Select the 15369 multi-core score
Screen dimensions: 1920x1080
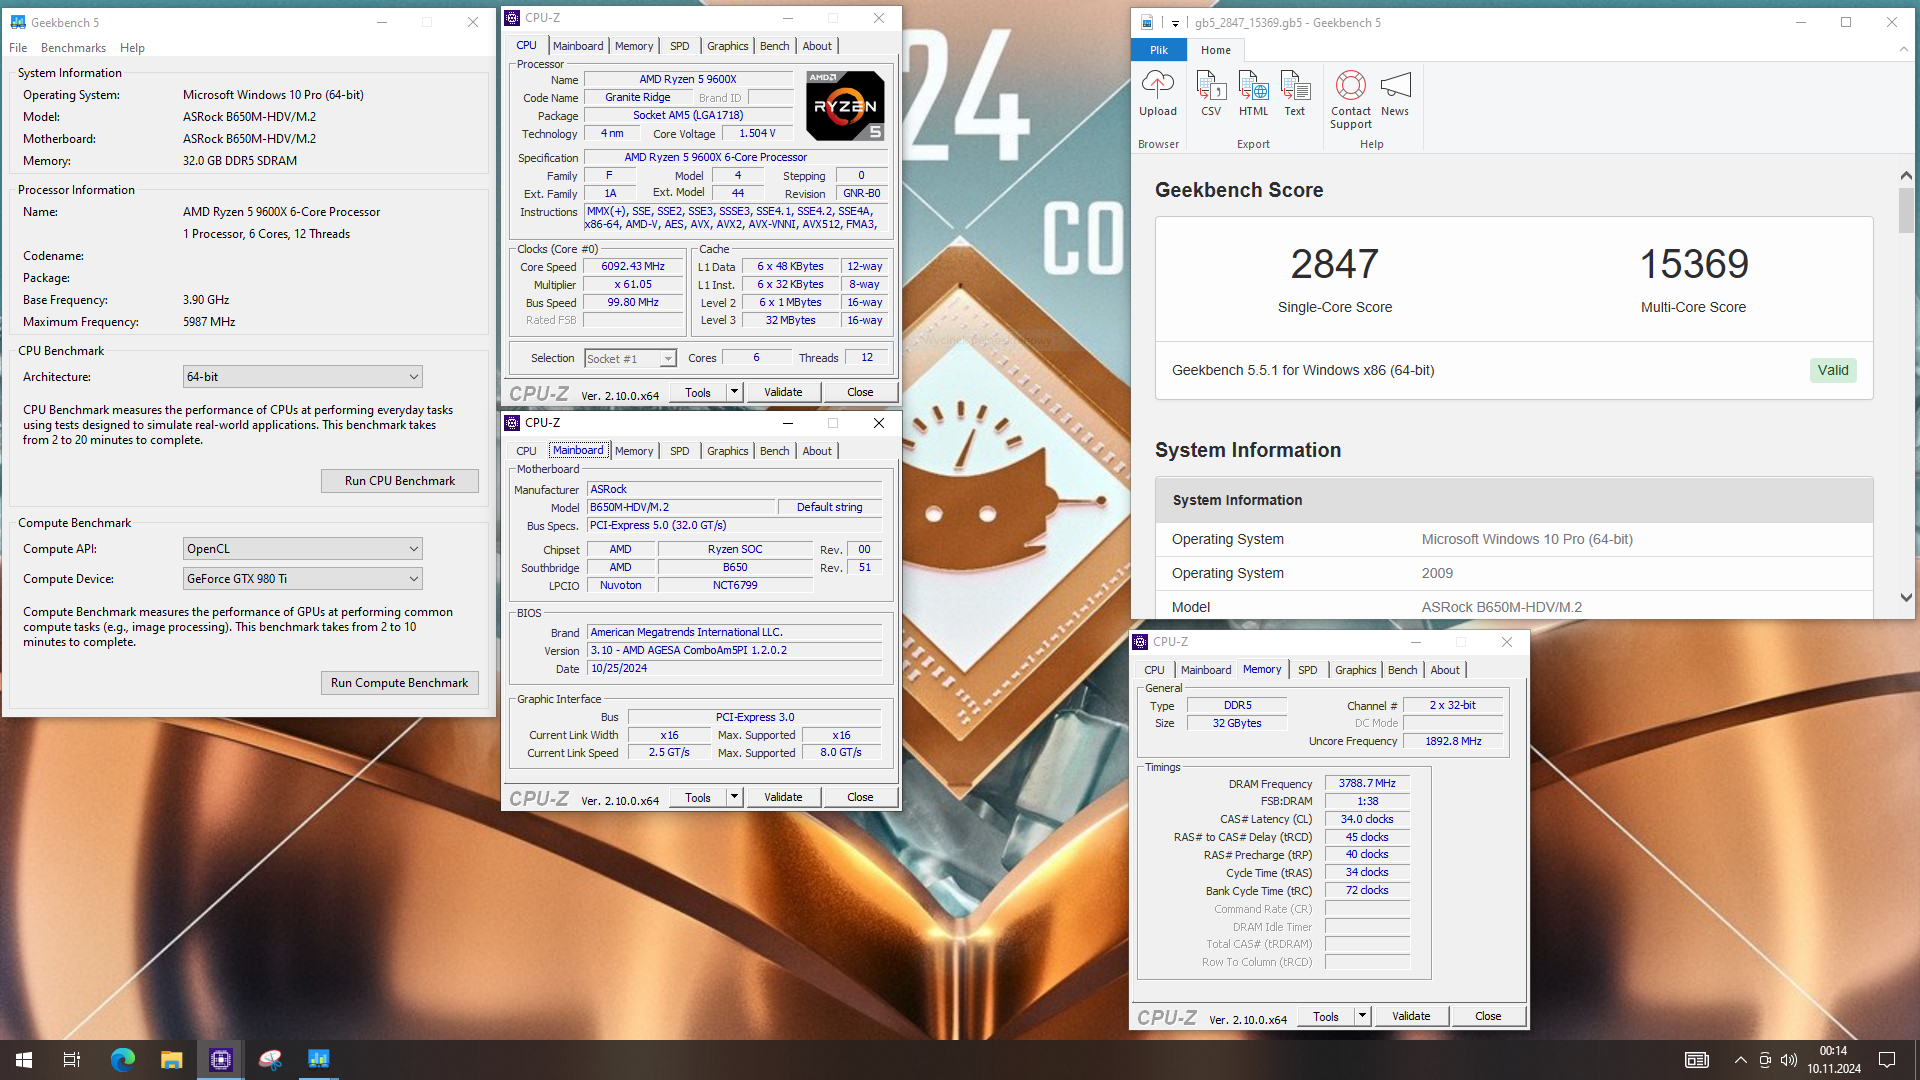[1694, 264]
